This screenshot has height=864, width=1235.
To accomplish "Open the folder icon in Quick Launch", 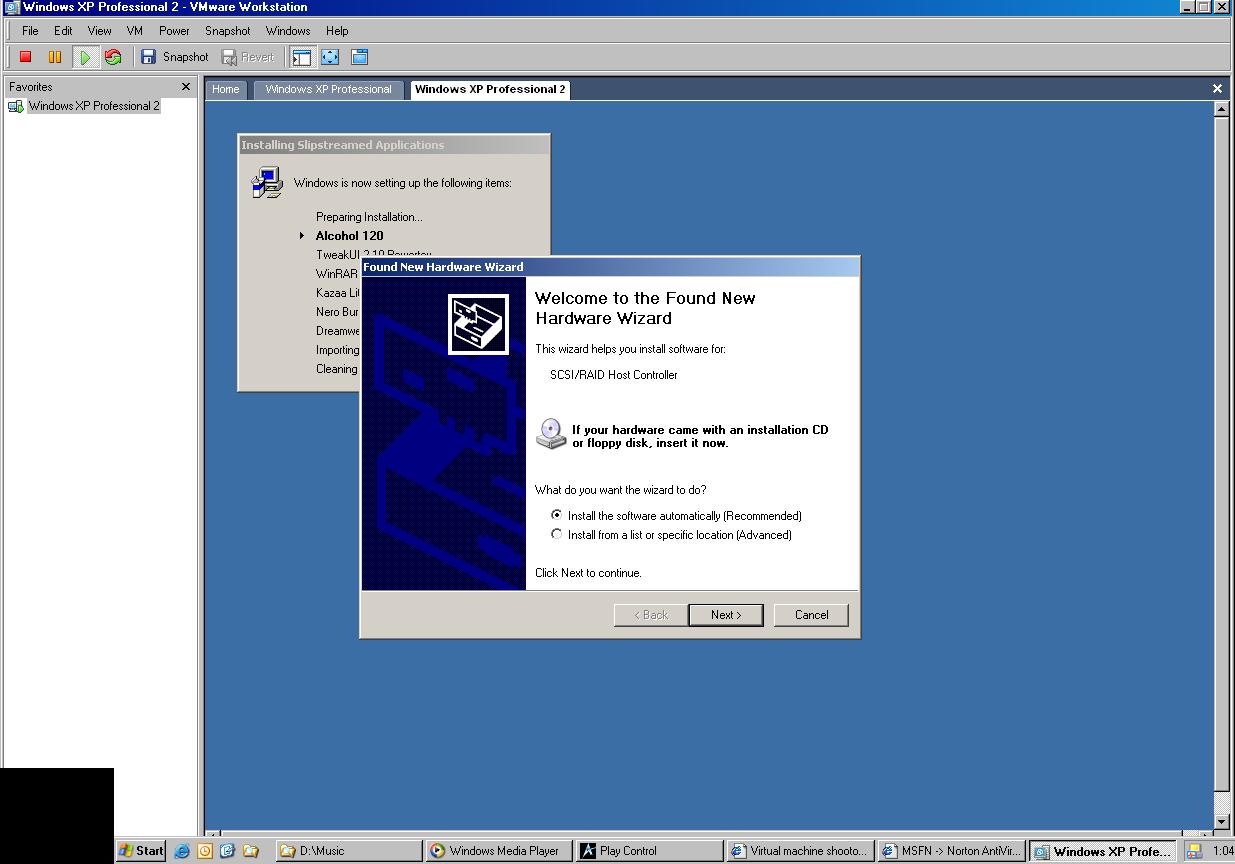I will (x=250, y=851).
